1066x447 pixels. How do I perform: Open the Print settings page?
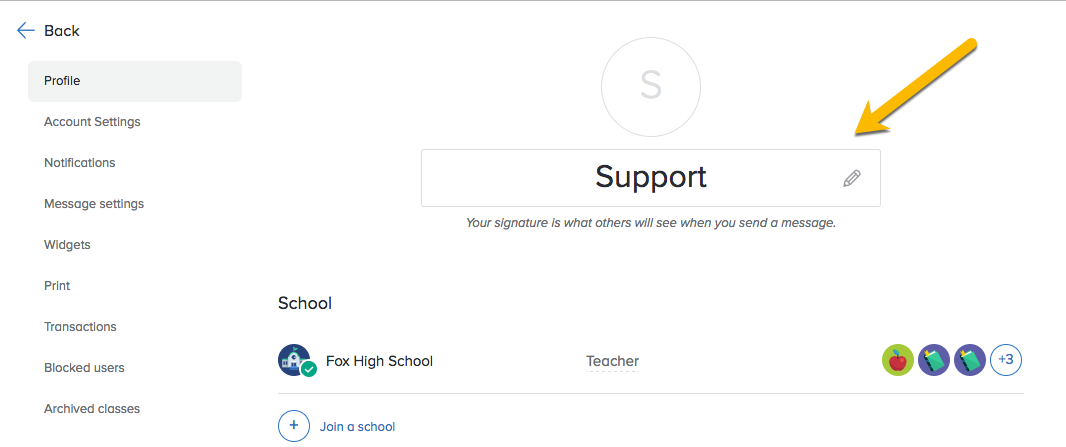(57, 286)
